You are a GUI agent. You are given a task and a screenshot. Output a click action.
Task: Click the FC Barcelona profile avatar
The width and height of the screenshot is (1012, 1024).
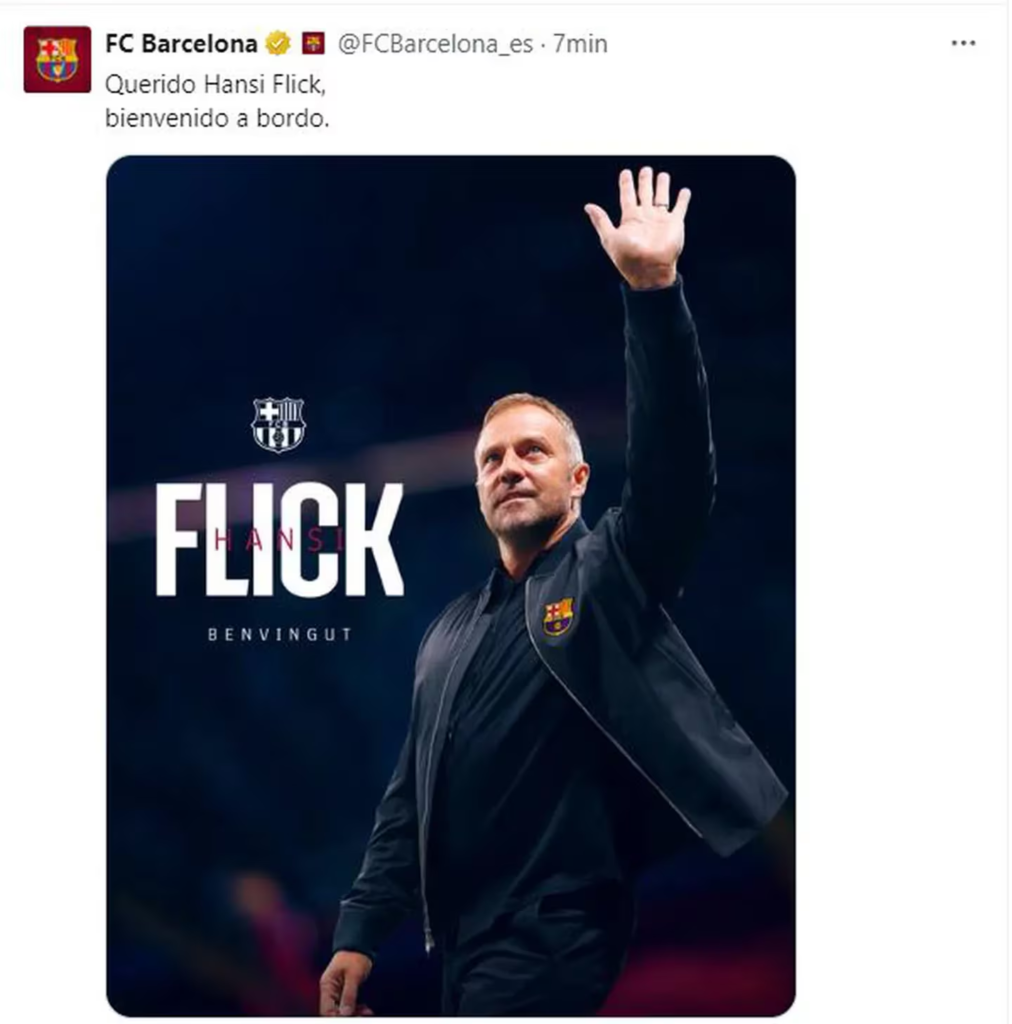[x=57, y=60]
